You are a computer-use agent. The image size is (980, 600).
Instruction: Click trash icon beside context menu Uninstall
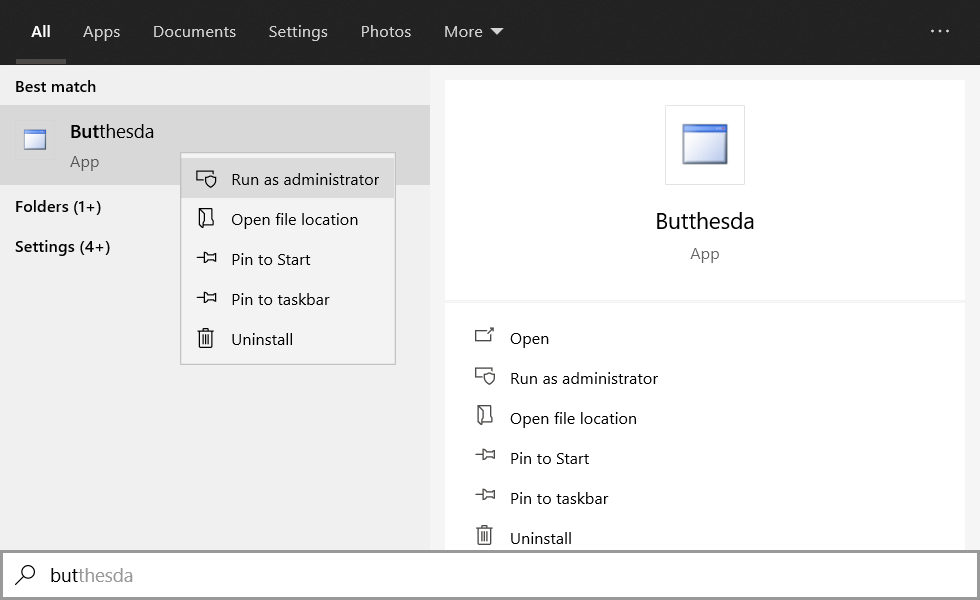tap(206, 338)
